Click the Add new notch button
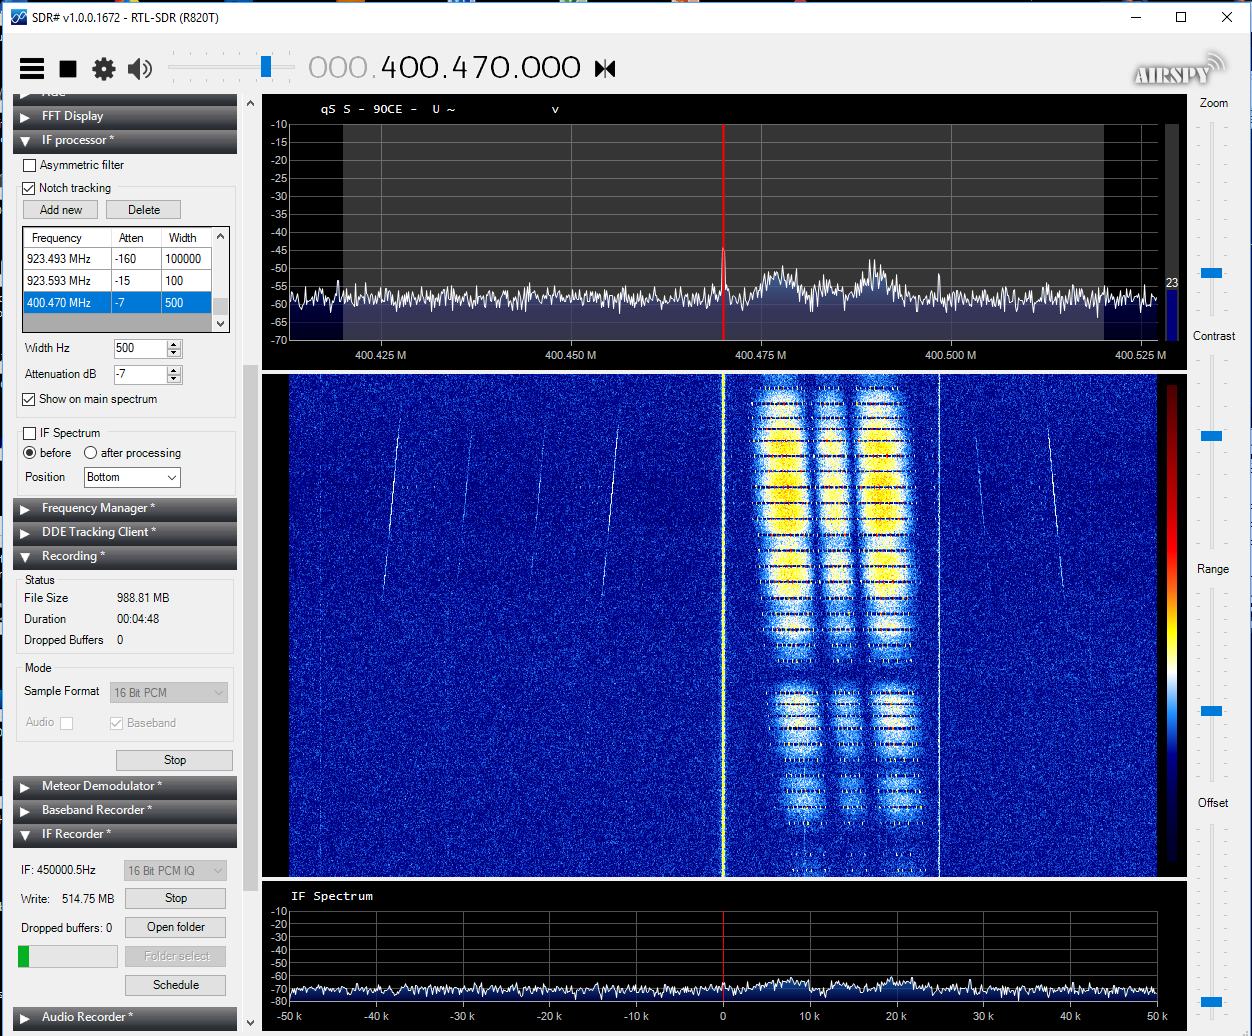1252x1036 pixels. (61, 210)
